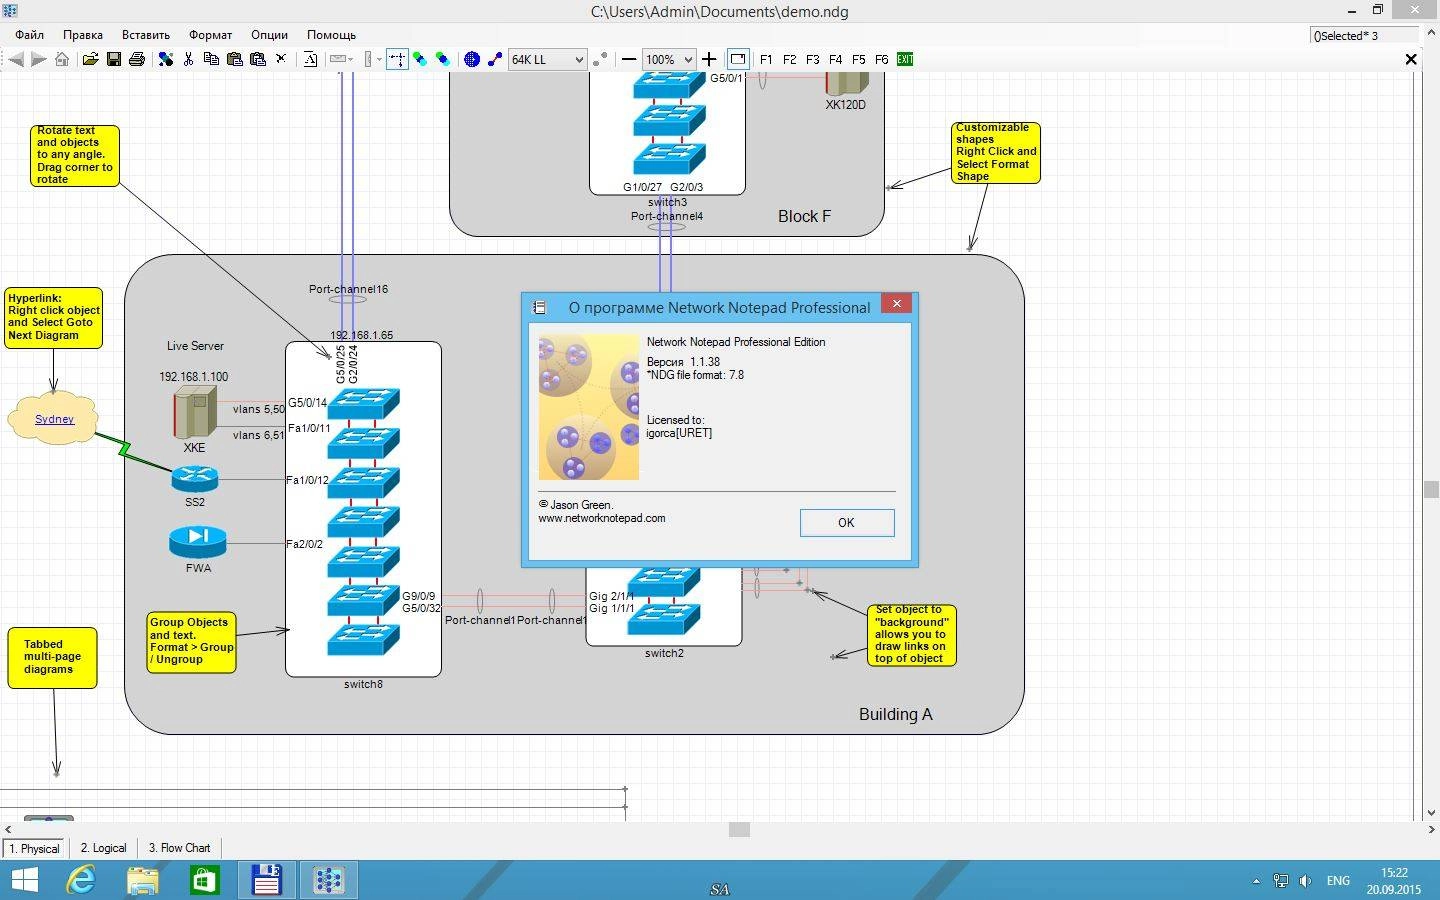The width and height of the screenshot is (1440, 900).
Task: Select the SS2 router icon
Action: tap(194, 478)
